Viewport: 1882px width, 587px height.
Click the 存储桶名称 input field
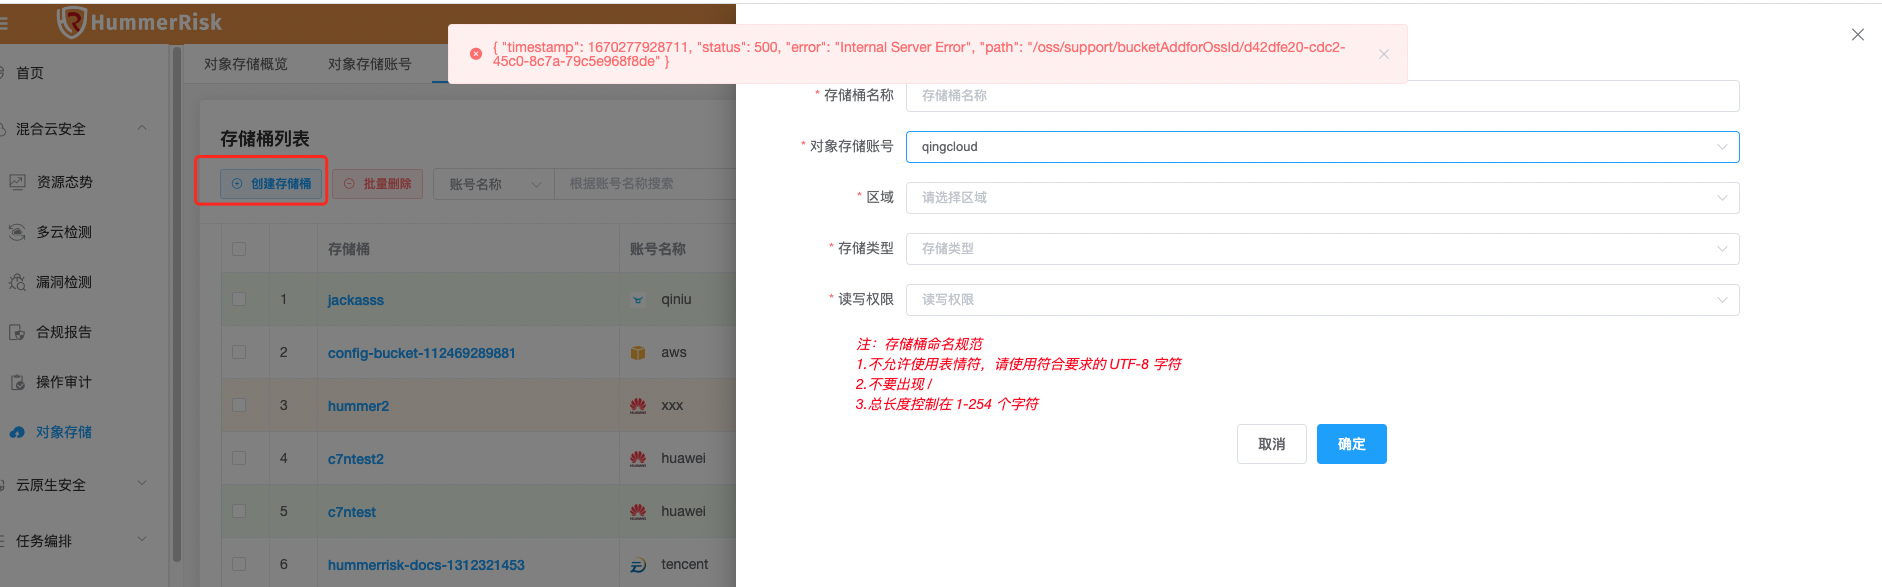[x=1322, y=96]
